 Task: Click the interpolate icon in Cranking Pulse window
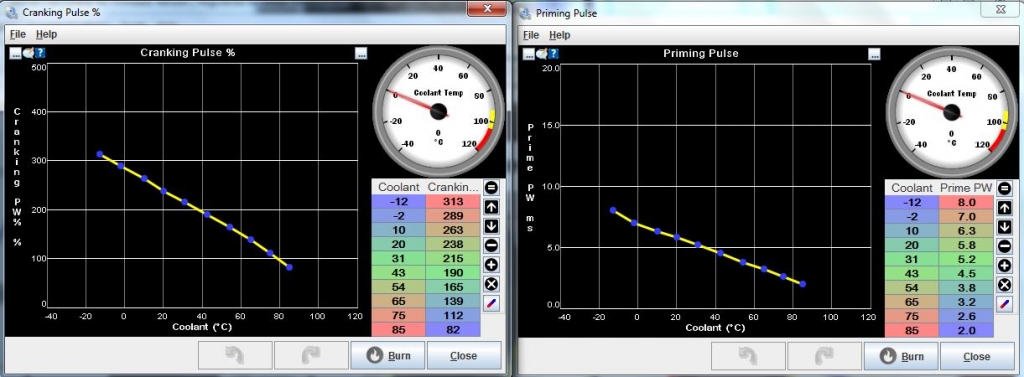492,303
